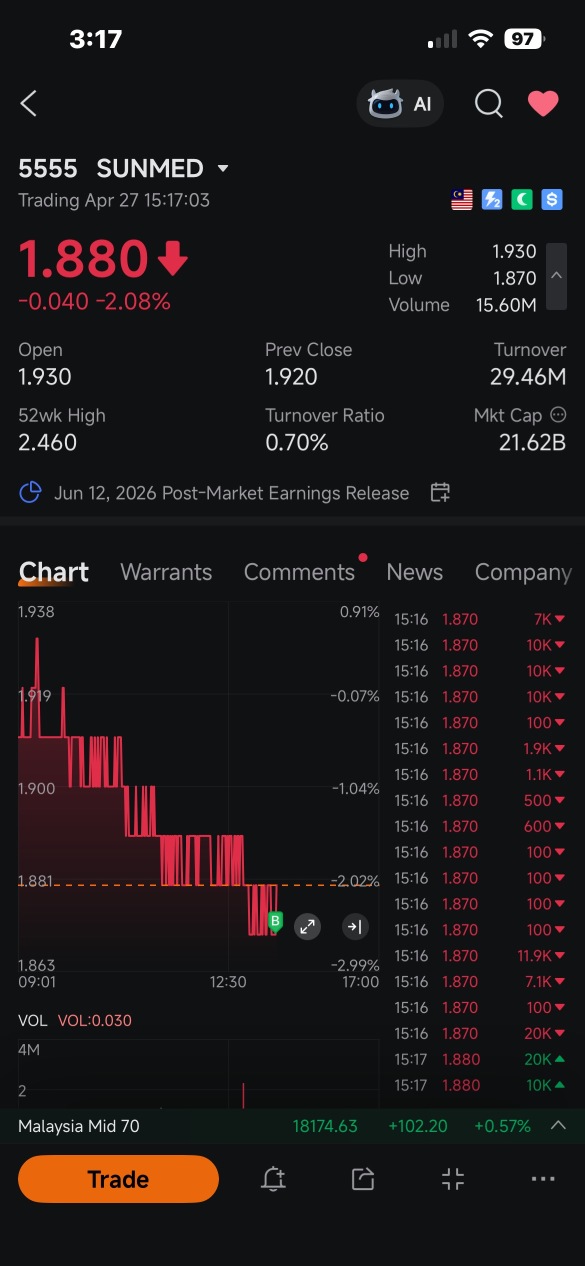Image resolution: width=585 pixels, height=1266 pixels.
Task: Add earnings date via the calendar plus icon
Action: pos(440,492)
